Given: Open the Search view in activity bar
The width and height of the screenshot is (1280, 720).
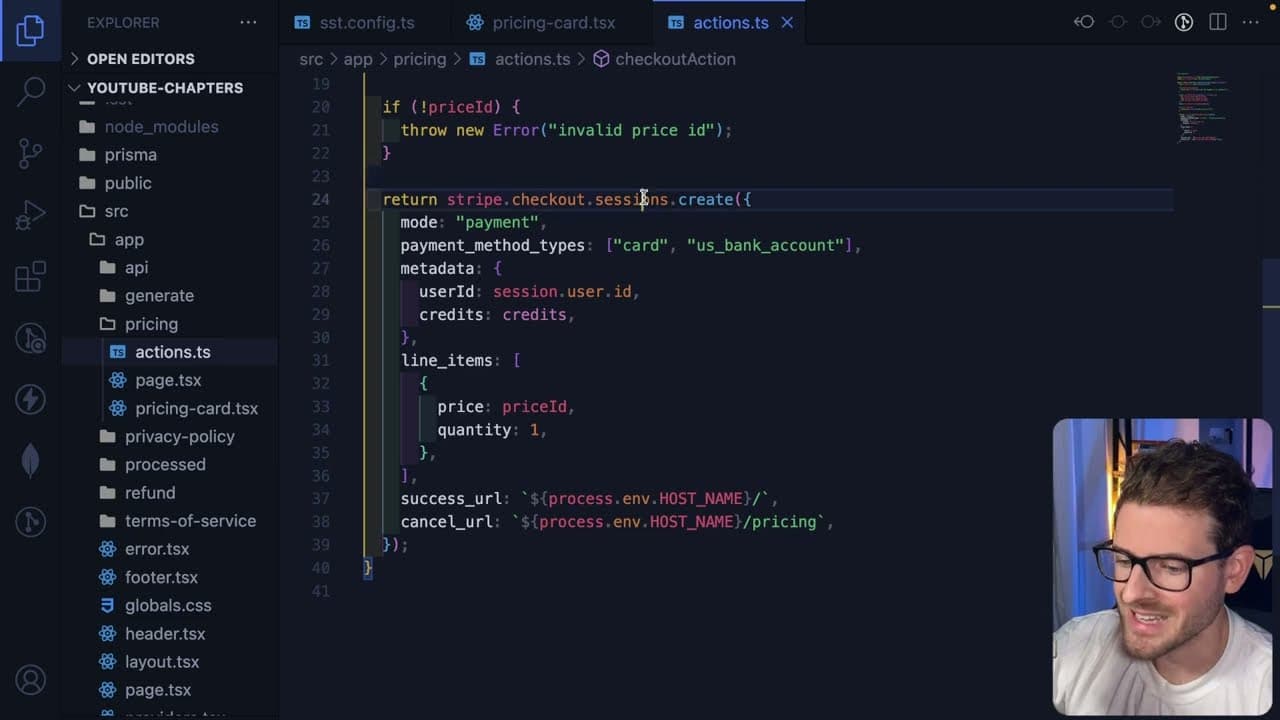Looking at the screenshot, I should 30,91.
